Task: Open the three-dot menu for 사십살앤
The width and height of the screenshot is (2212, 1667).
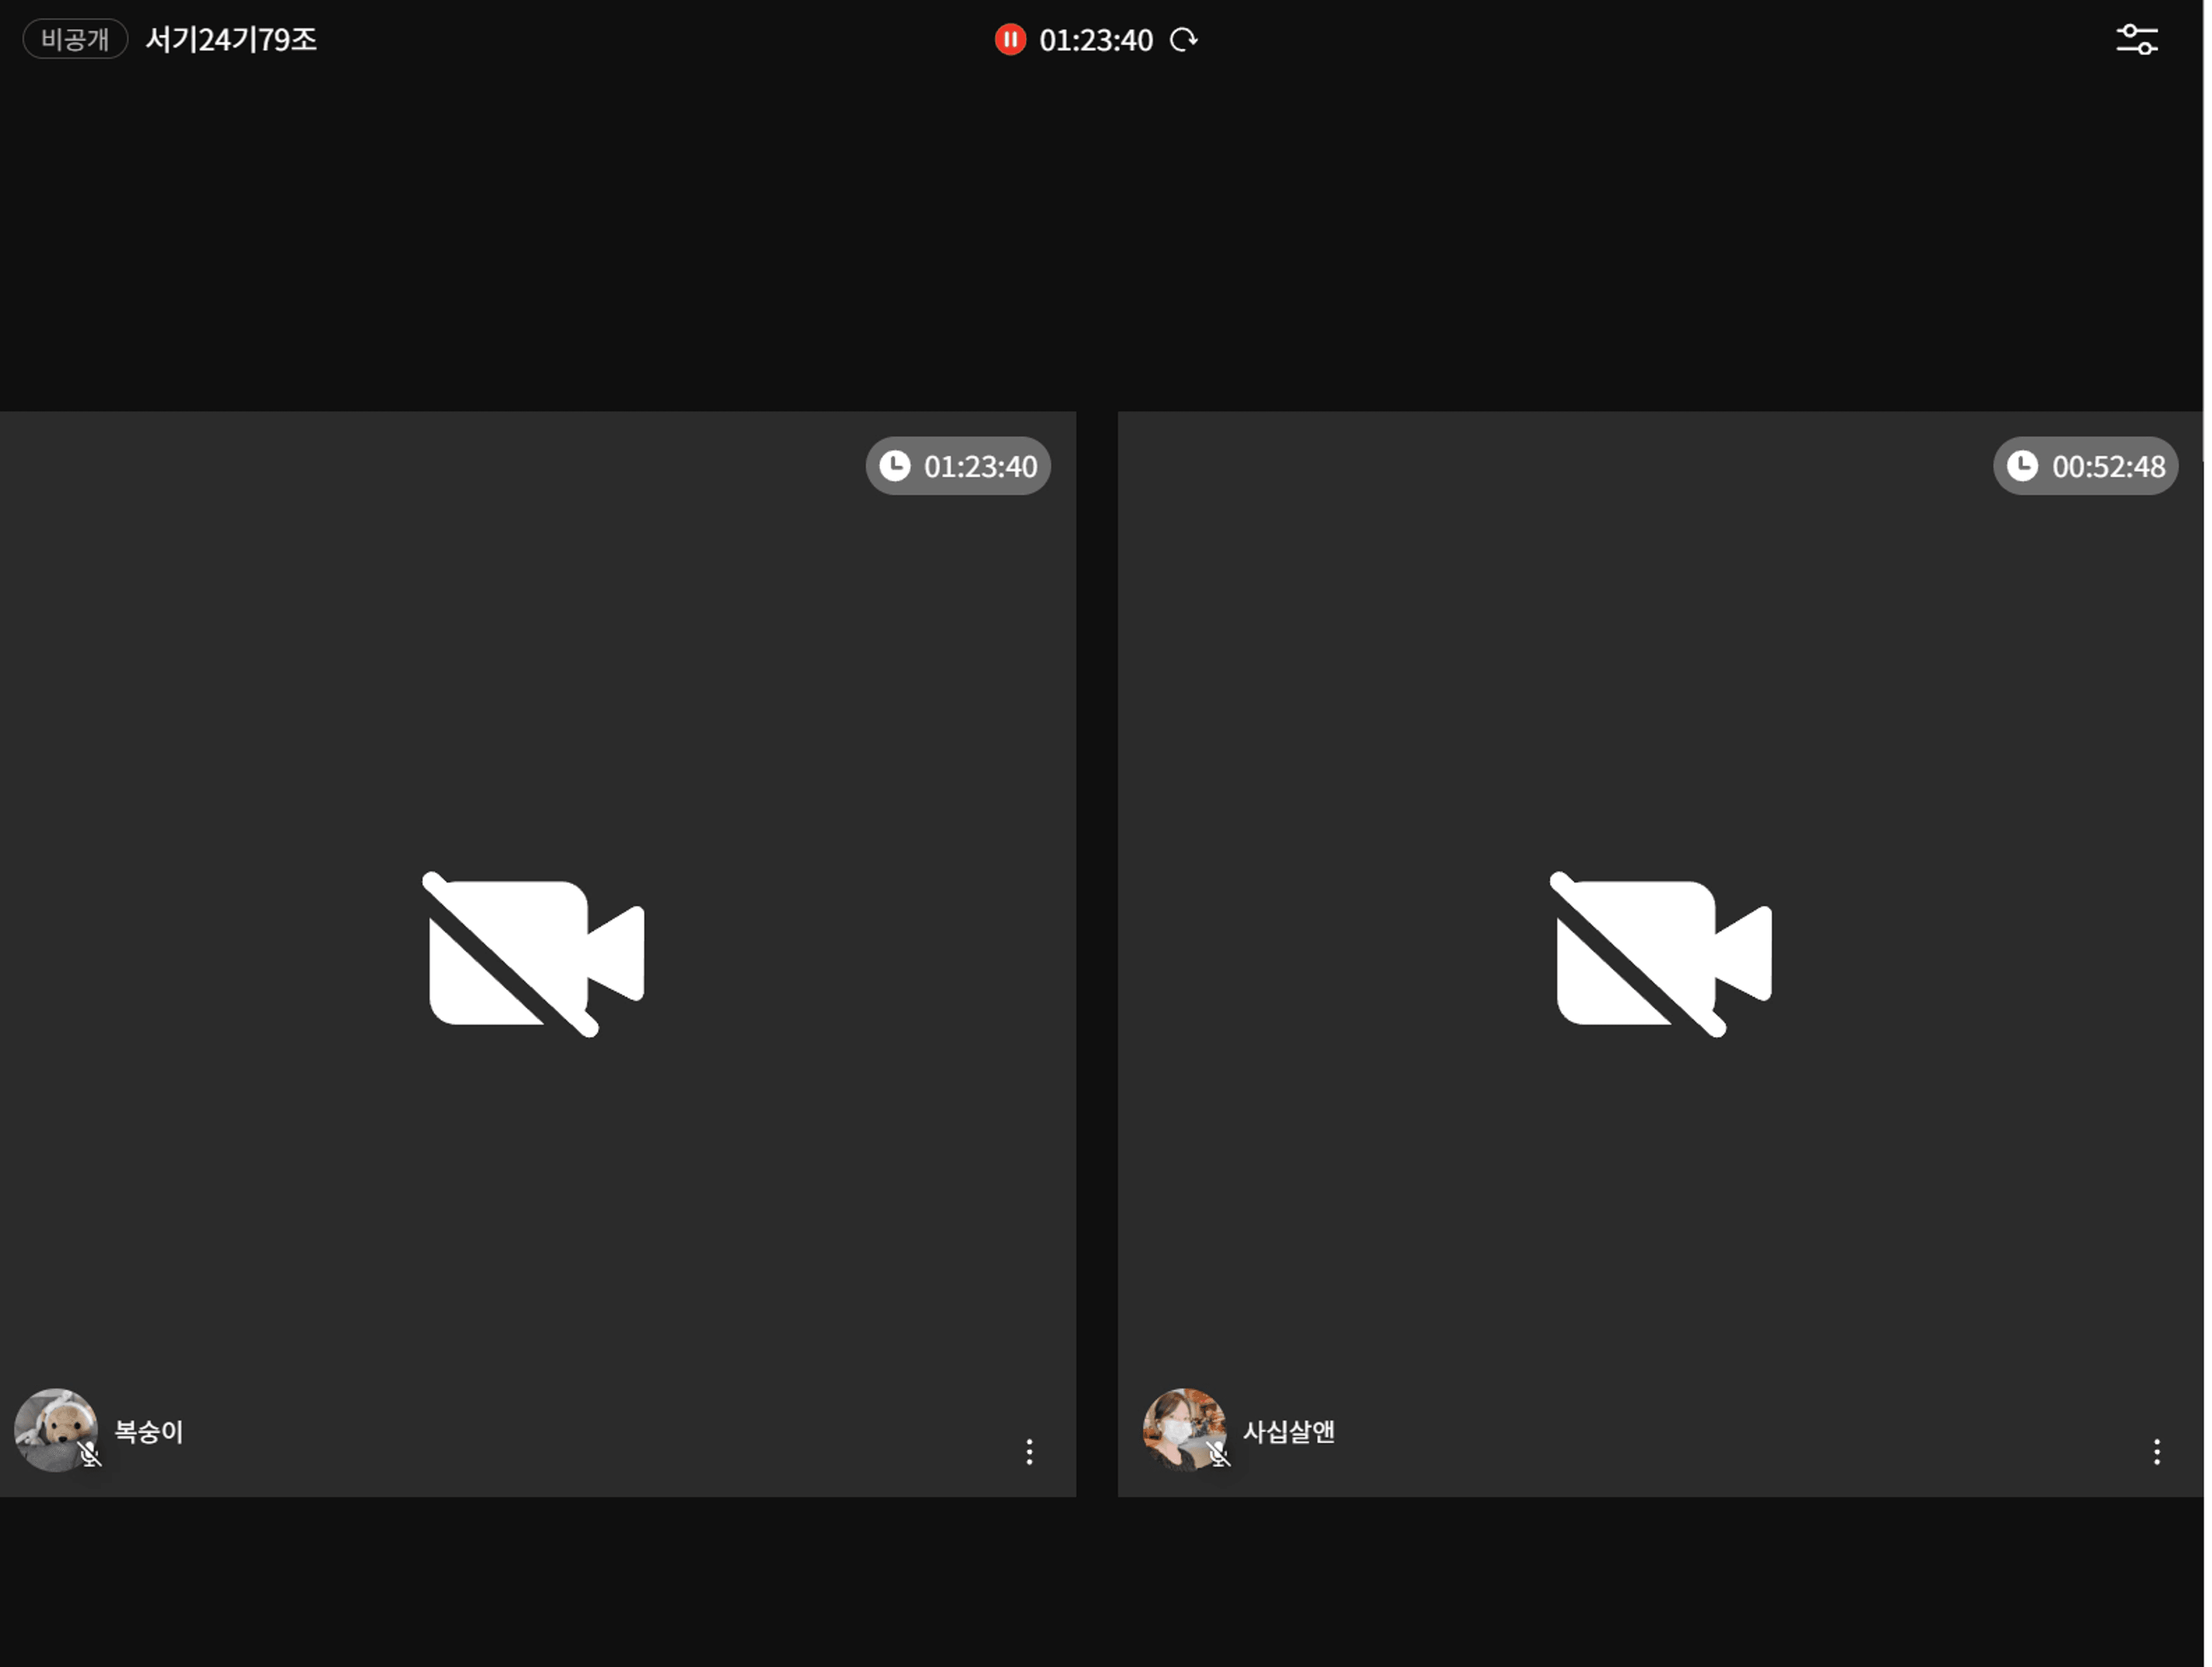Action: 2156,1452
